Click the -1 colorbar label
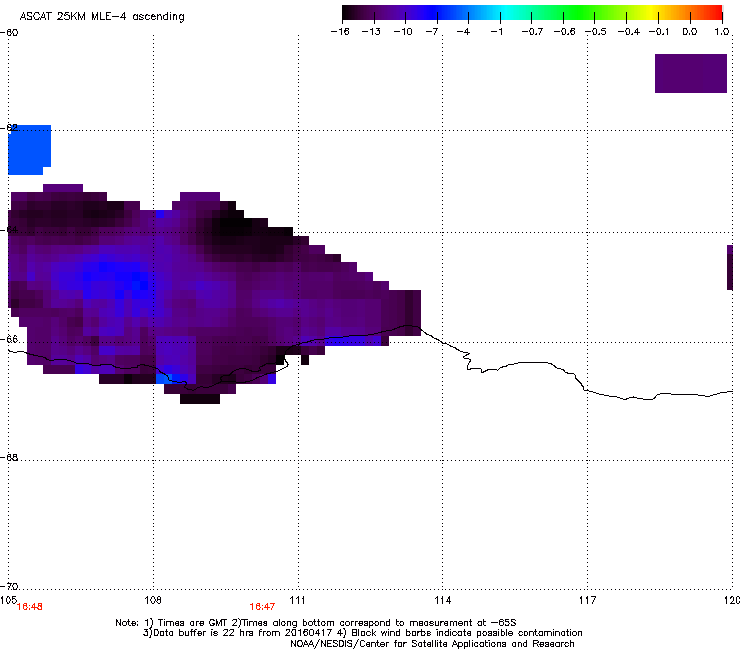 [x=496, y=32]
